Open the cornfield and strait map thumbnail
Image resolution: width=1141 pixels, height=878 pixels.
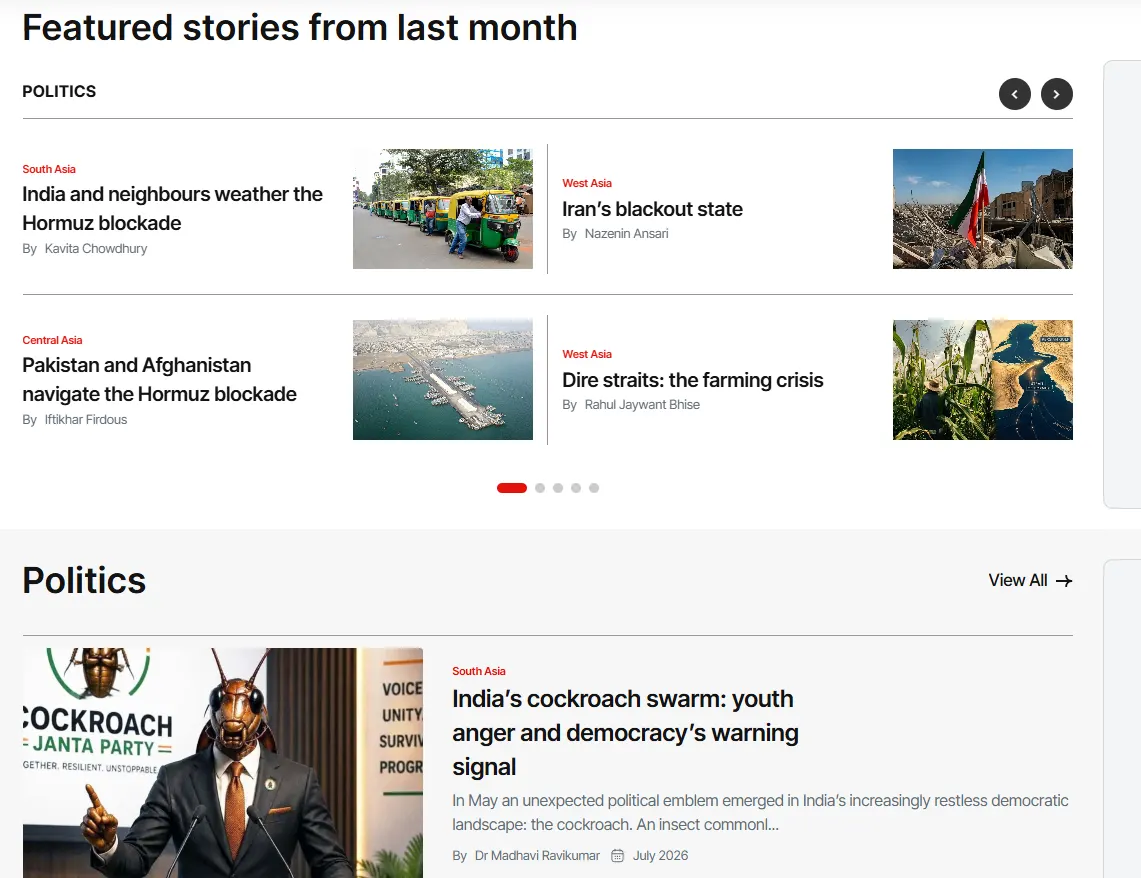point(982,380)
